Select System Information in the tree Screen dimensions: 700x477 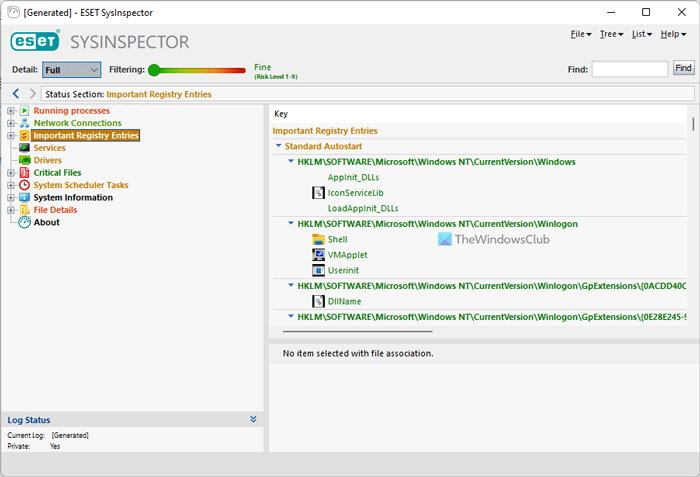[x=73, y=197]
